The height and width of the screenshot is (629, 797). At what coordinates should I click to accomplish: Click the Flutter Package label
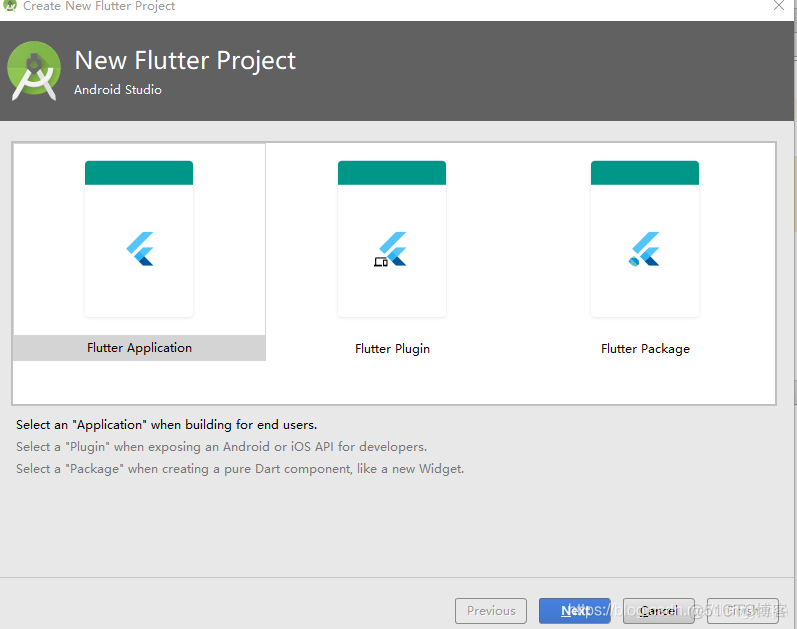(645, 349)
